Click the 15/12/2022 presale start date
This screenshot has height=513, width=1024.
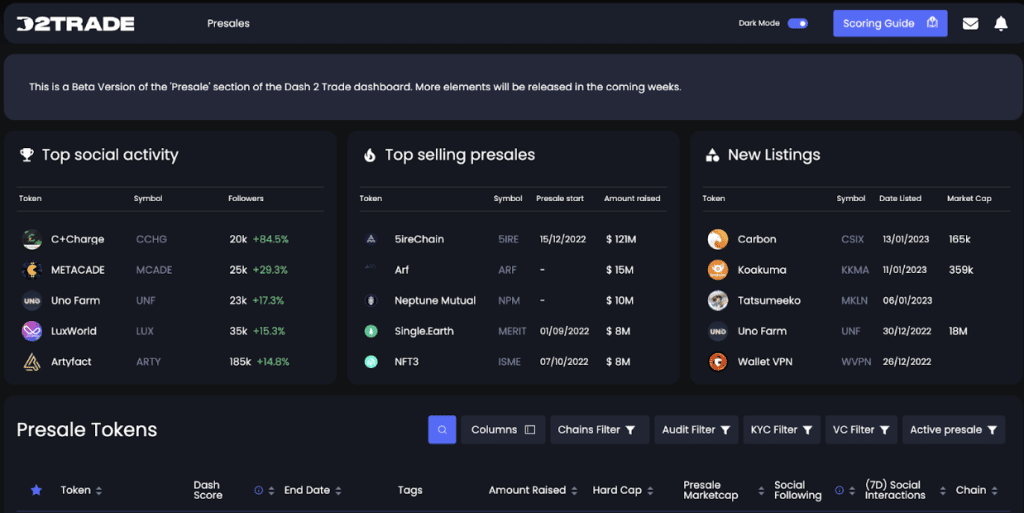coord(563,240)
